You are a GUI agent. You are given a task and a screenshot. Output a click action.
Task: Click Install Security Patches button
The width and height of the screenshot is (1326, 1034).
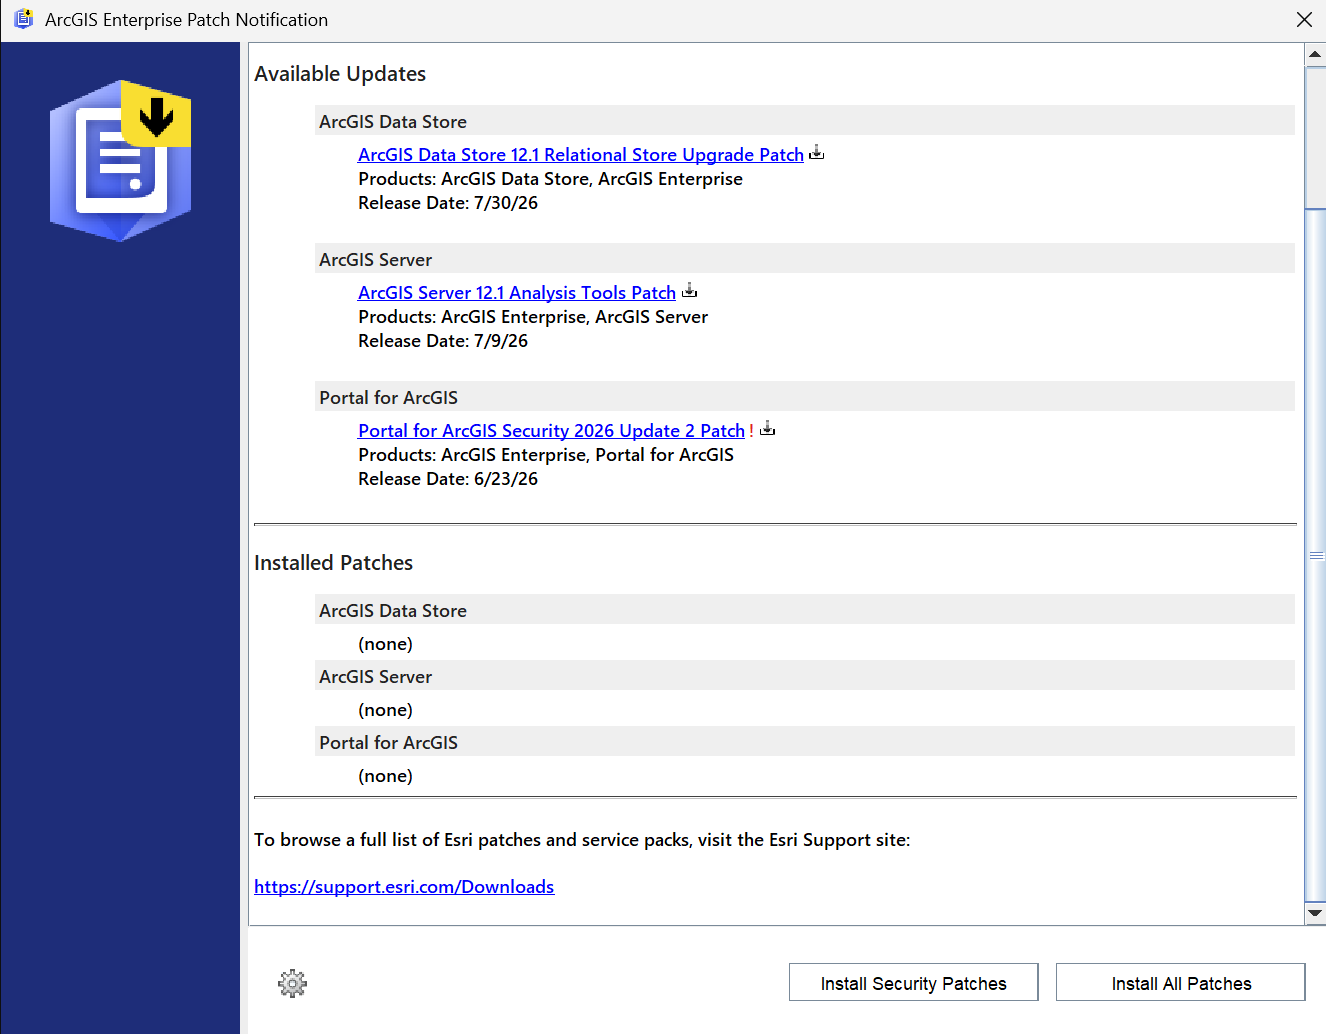[x=914, y=983]
